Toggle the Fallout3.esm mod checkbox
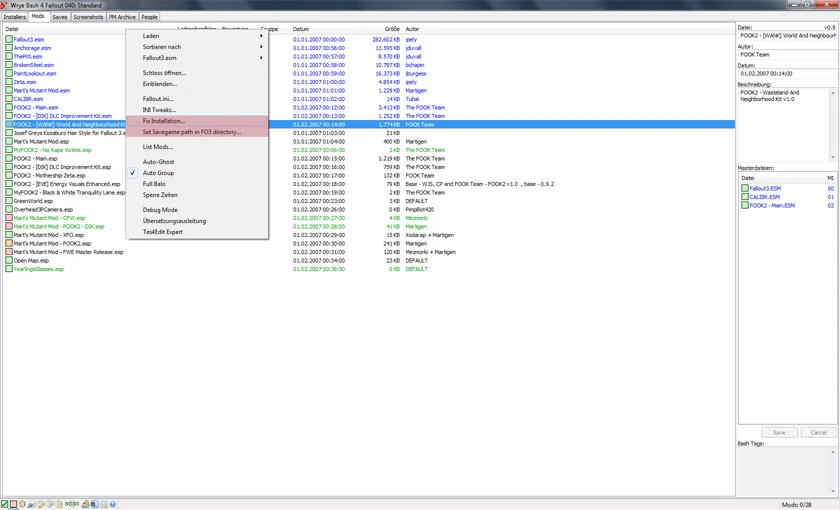Image resolution: width=840 pixels, height=510 pixels. pyautogui.click(x=9, y=39)
